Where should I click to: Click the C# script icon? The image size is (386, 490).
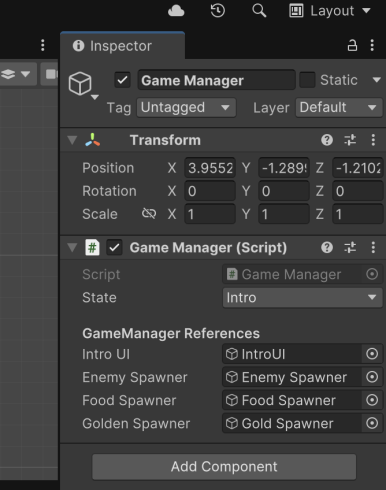tap(92, 248)
